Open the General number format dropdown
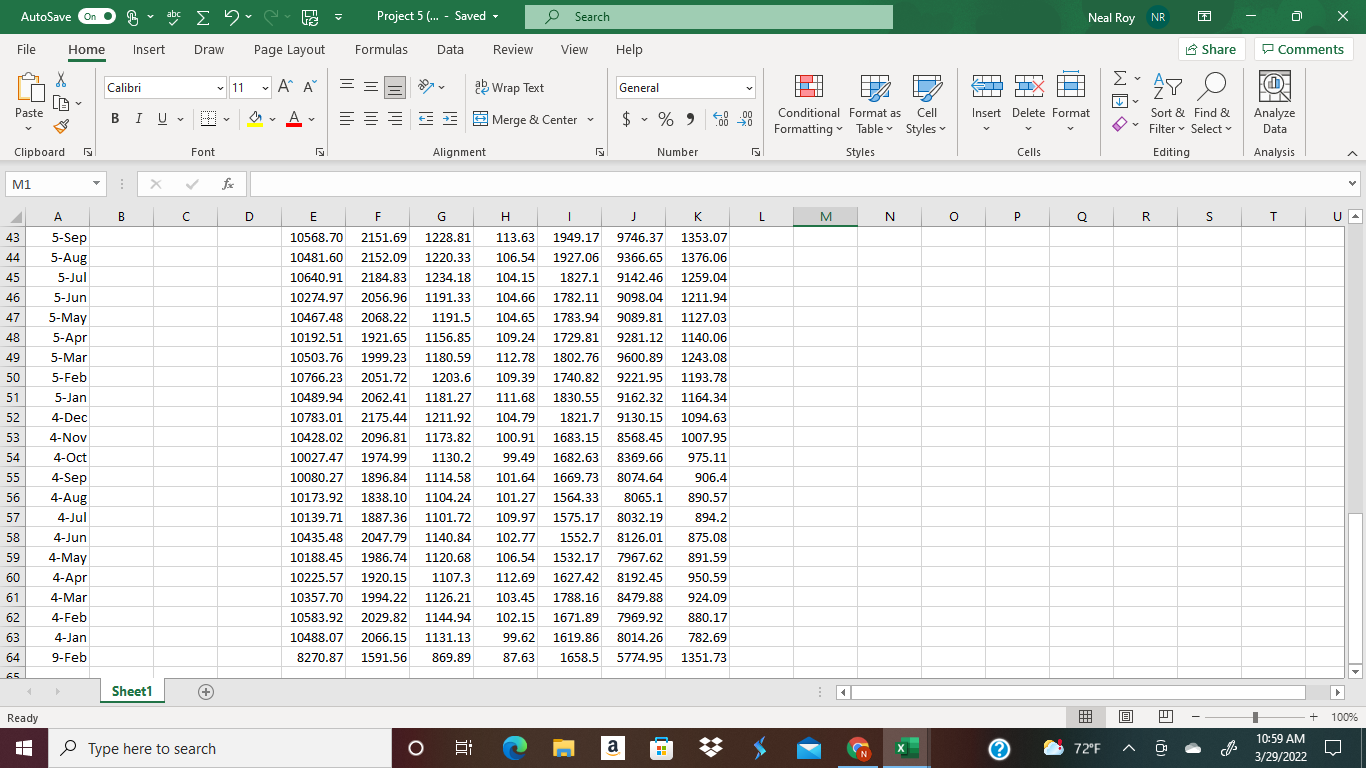The height and width of the screenshot is (768, 1366). [751, 87]
